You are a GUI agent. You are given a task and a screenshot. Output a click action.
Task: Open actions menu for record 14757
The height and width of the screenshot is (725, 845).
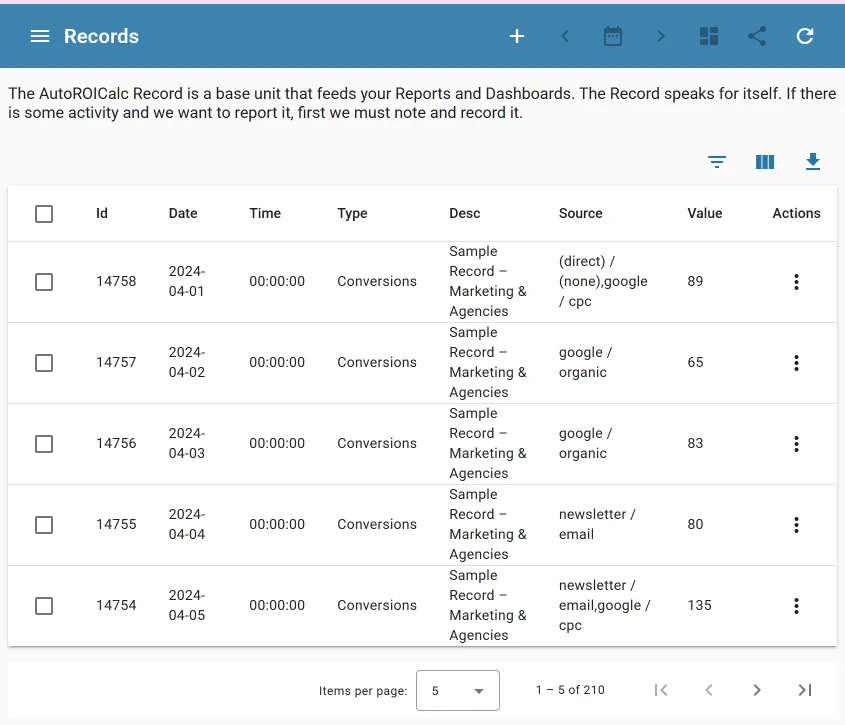796,362
